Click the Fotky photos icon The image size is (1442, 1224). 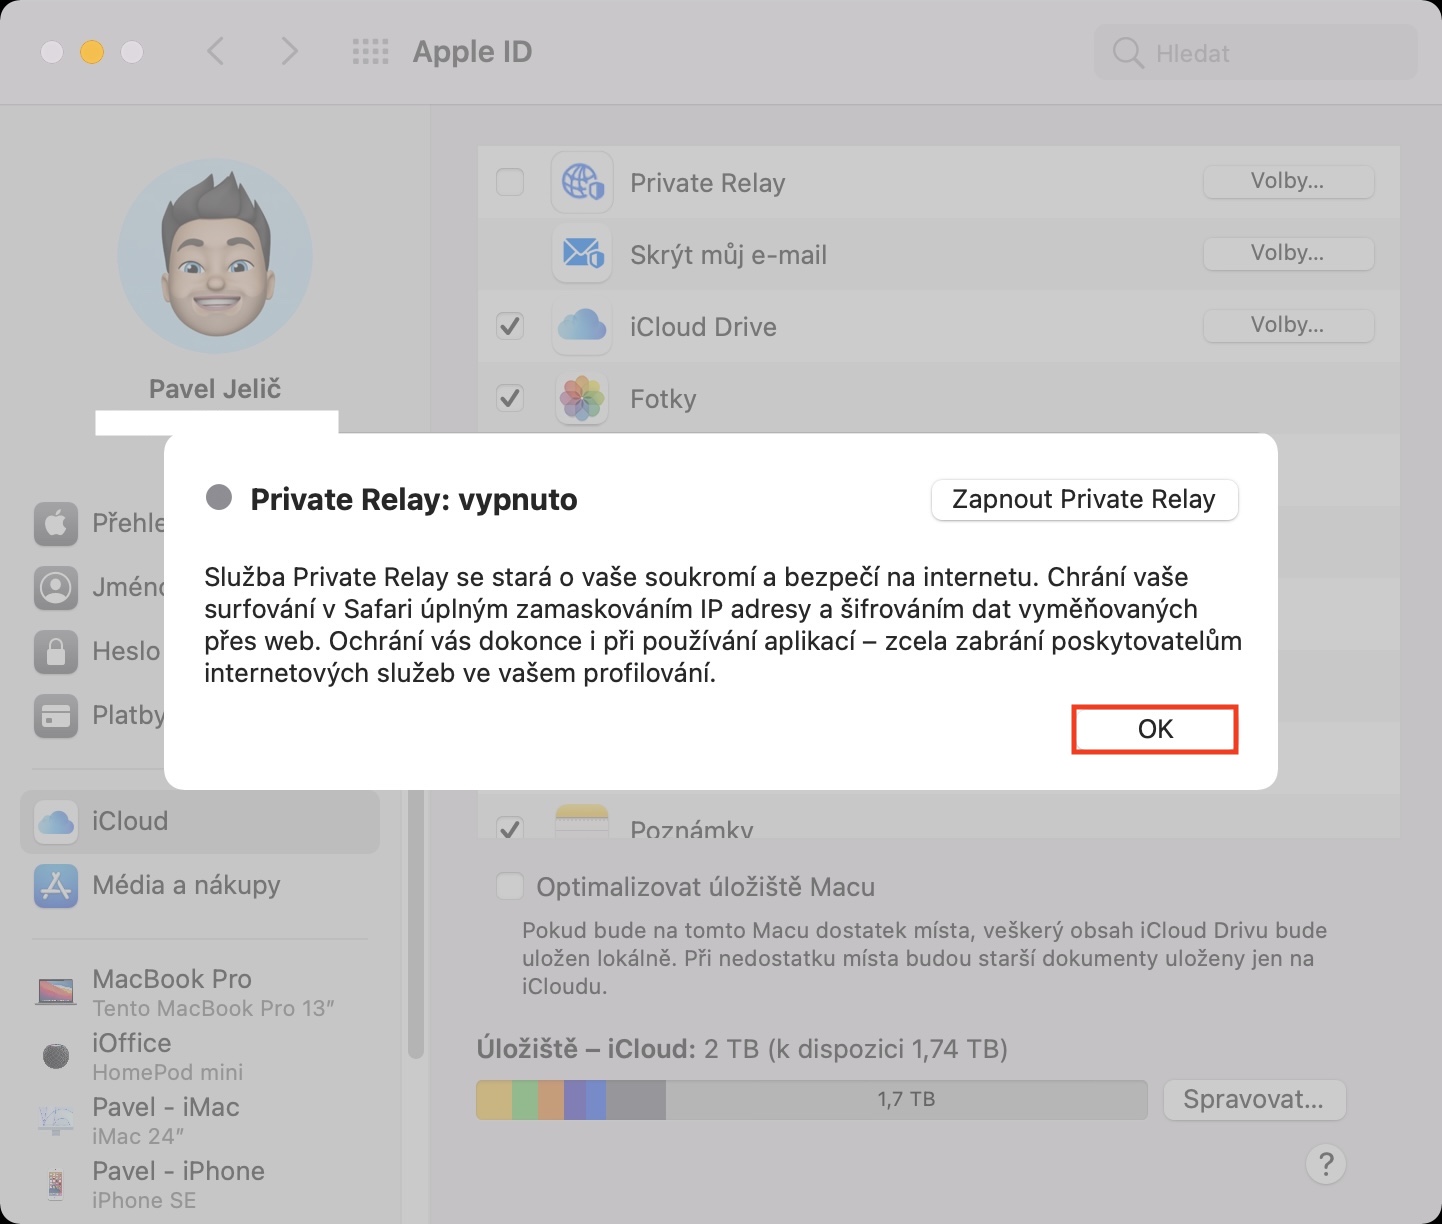582,398
